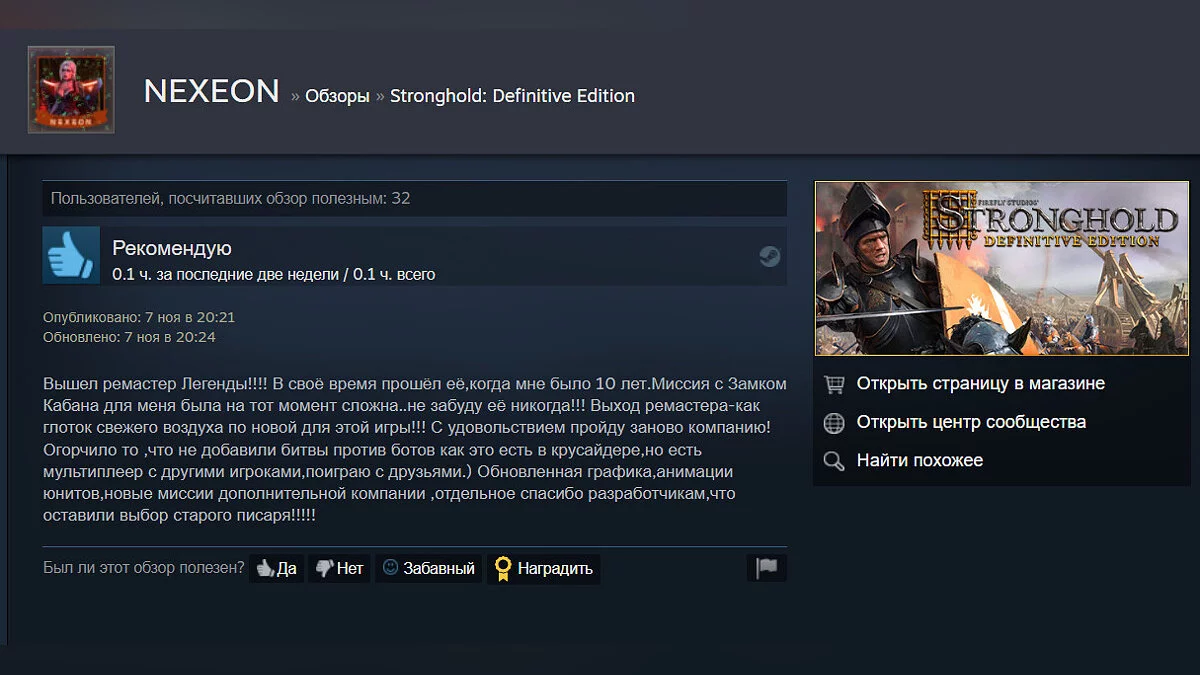Click the Рекомендую heading text
The width and height of the screenshot is (1200, 675).
coord(172,248)
